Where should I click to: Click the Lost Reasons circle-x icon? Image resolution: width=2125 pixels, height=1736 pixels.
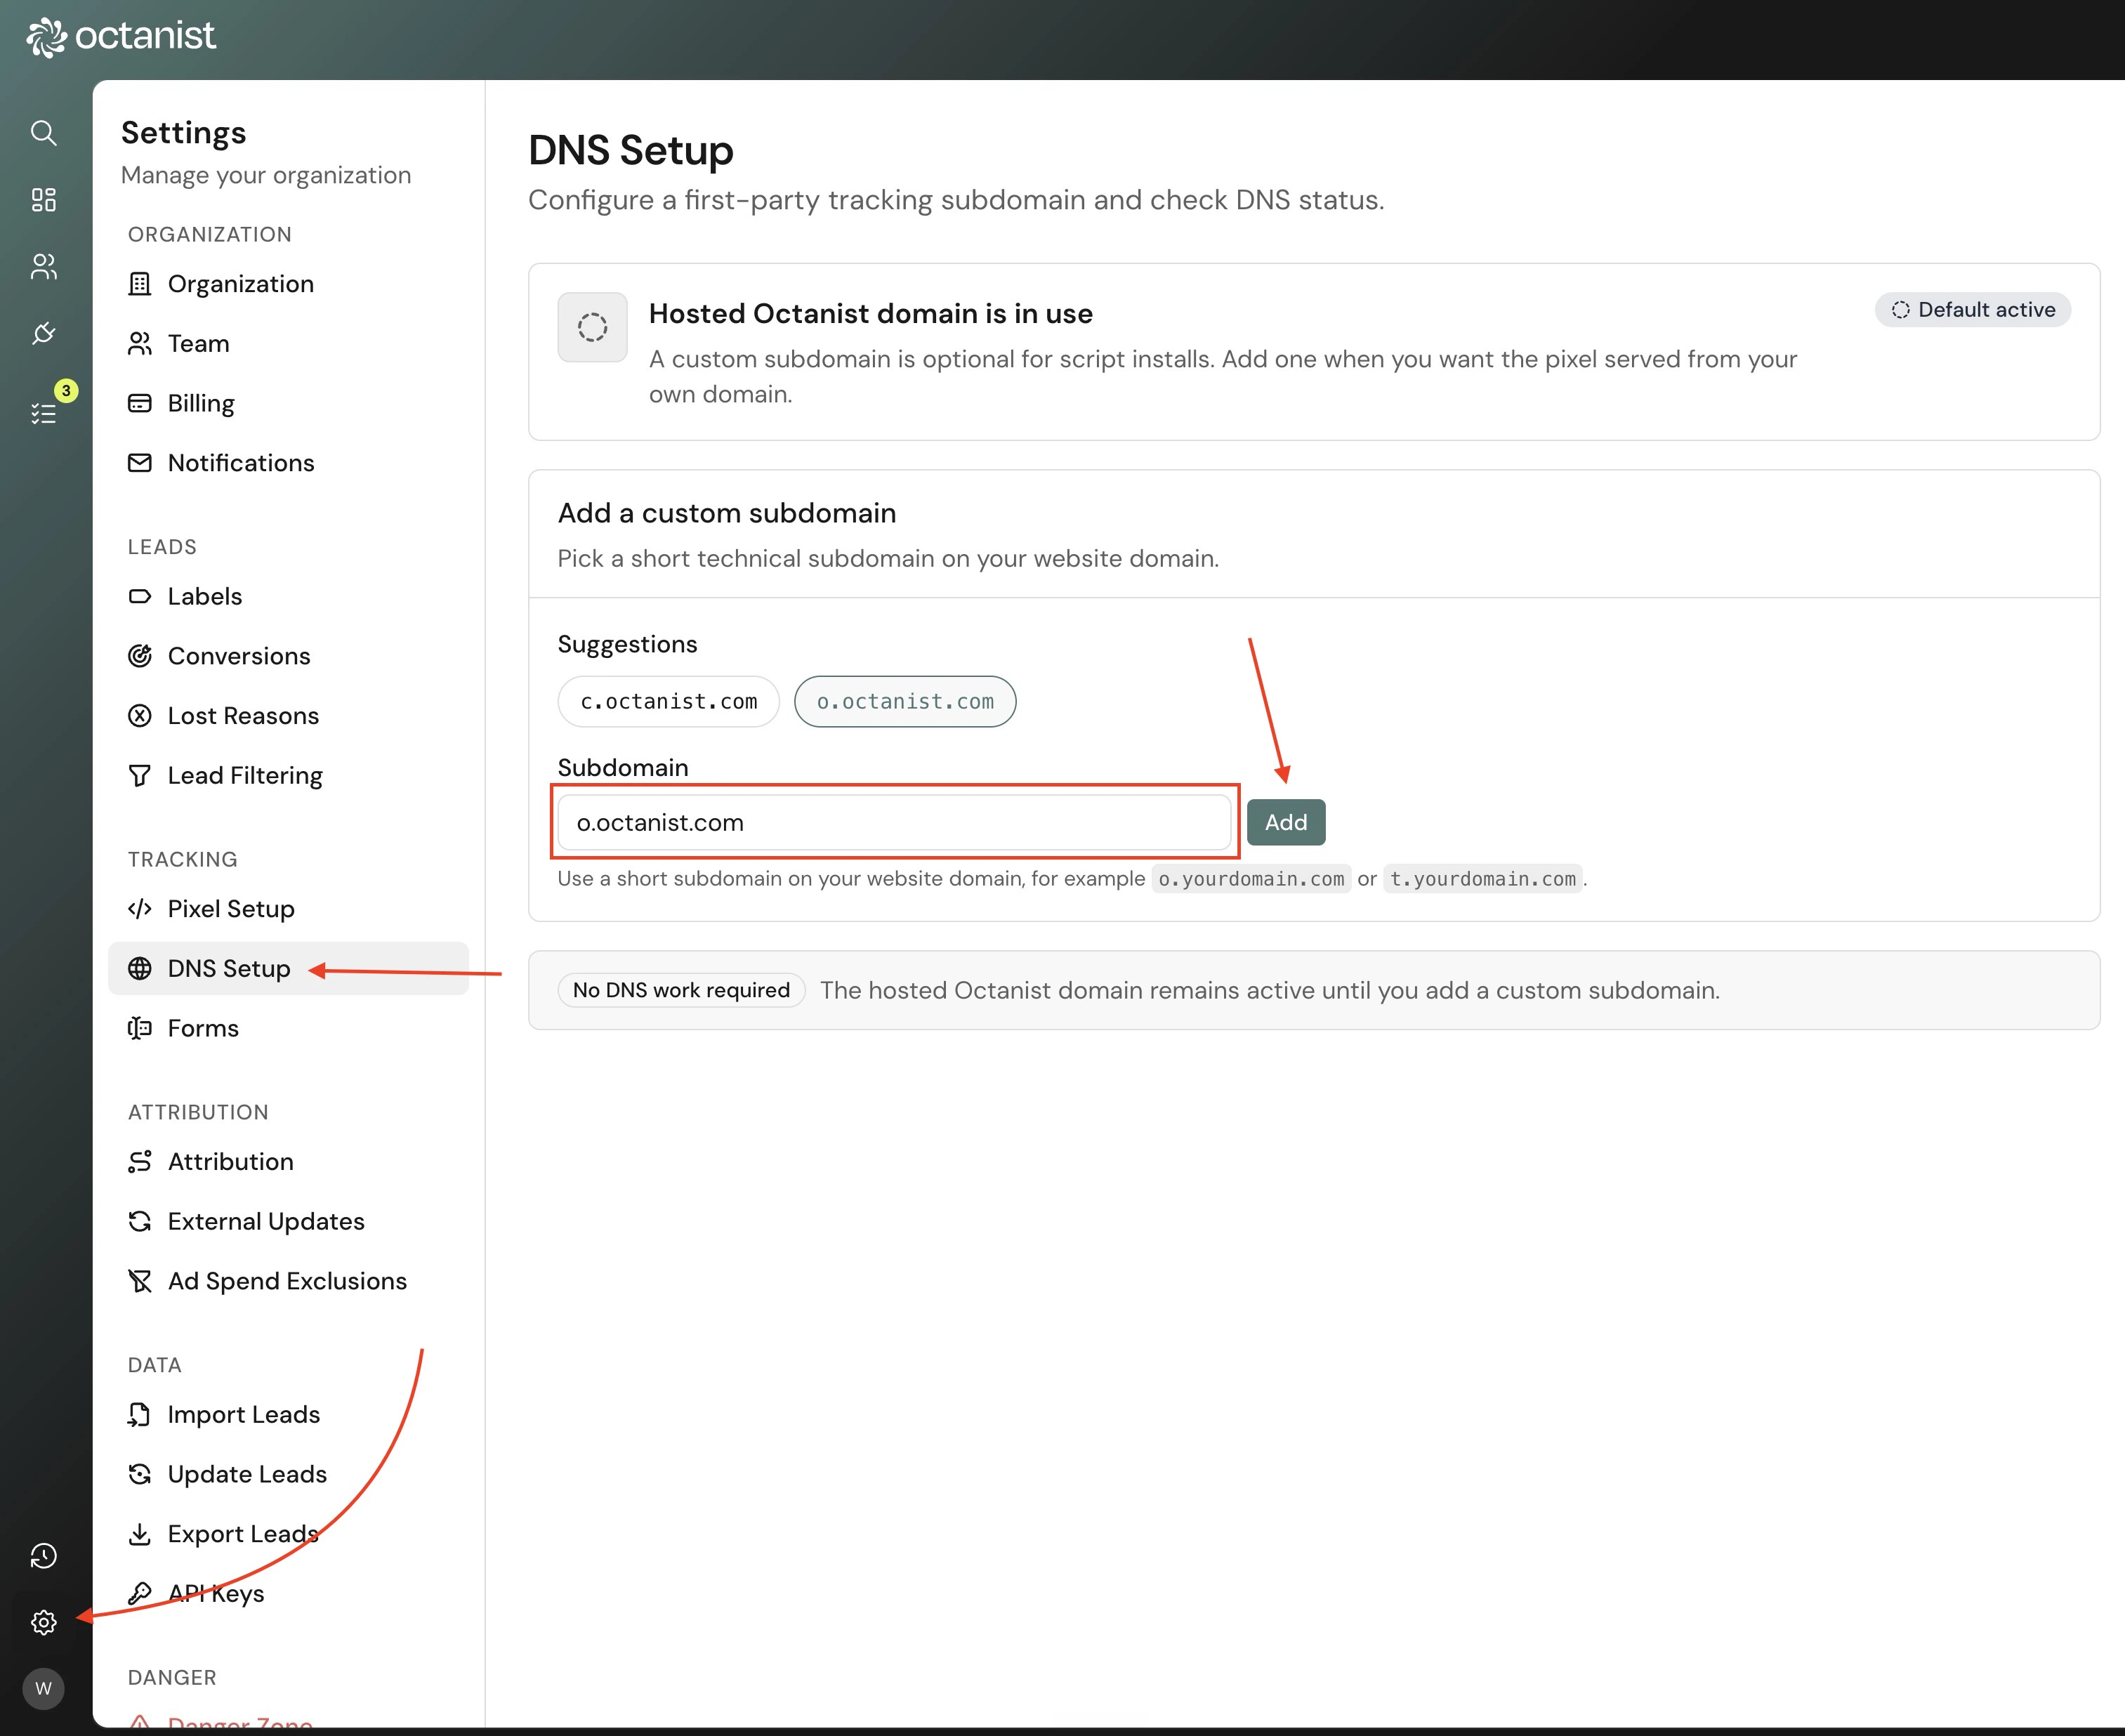pos(140,716)
